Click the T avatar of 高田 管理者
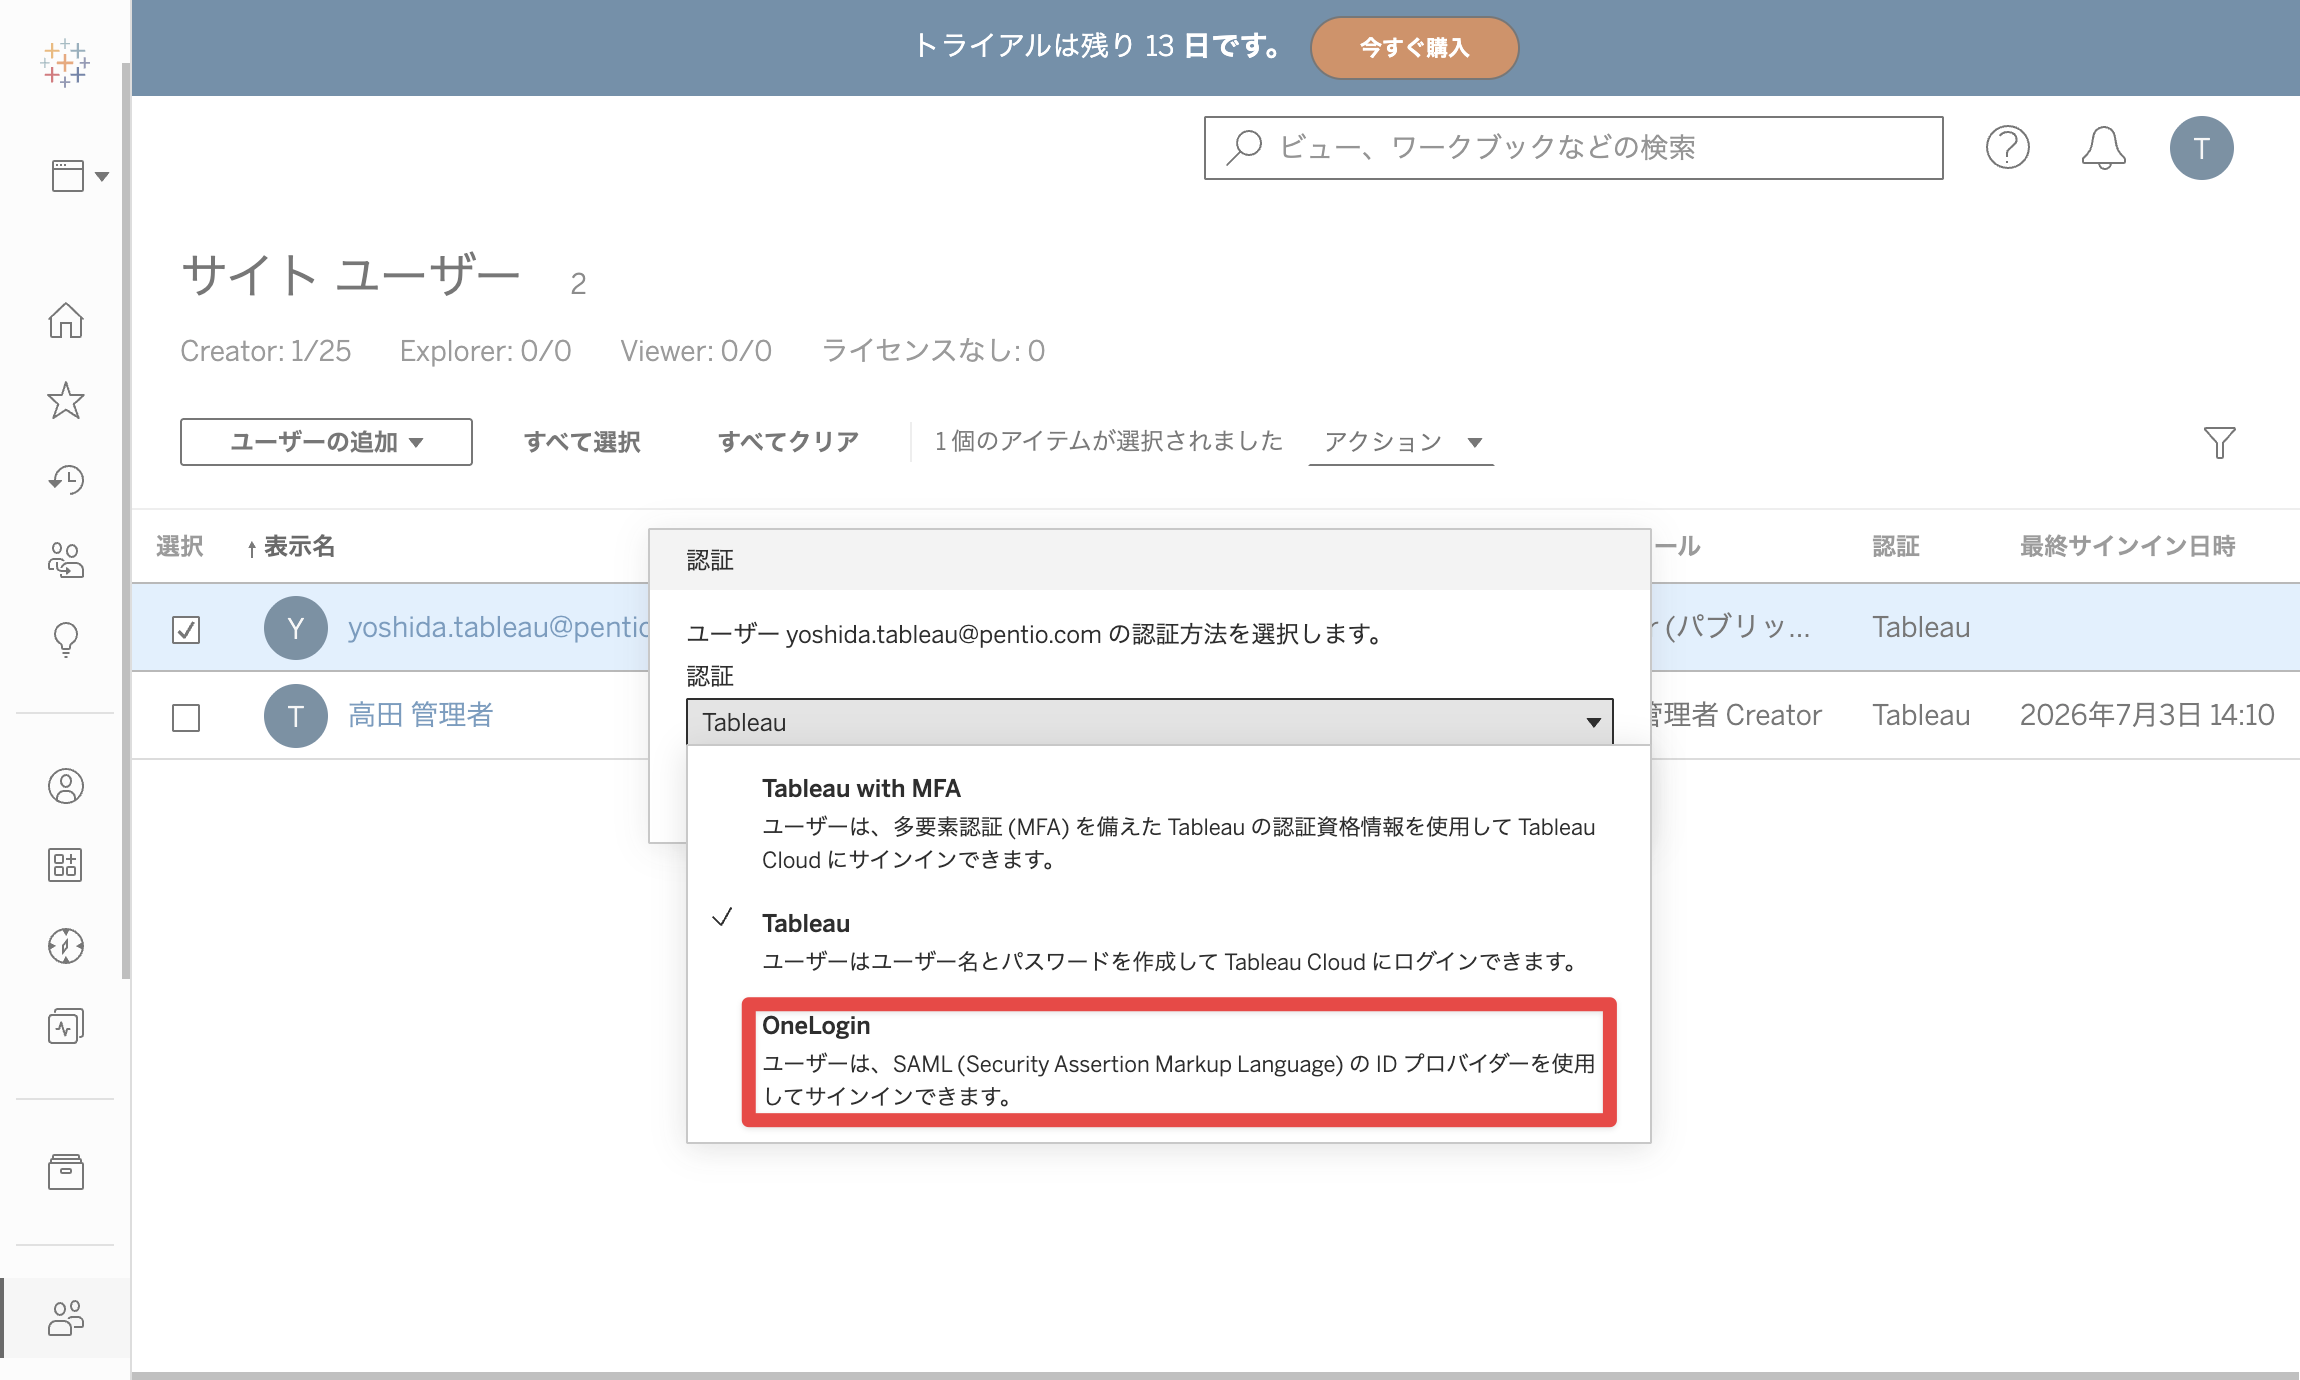The image size is (2300, 1380). [295, 716]
